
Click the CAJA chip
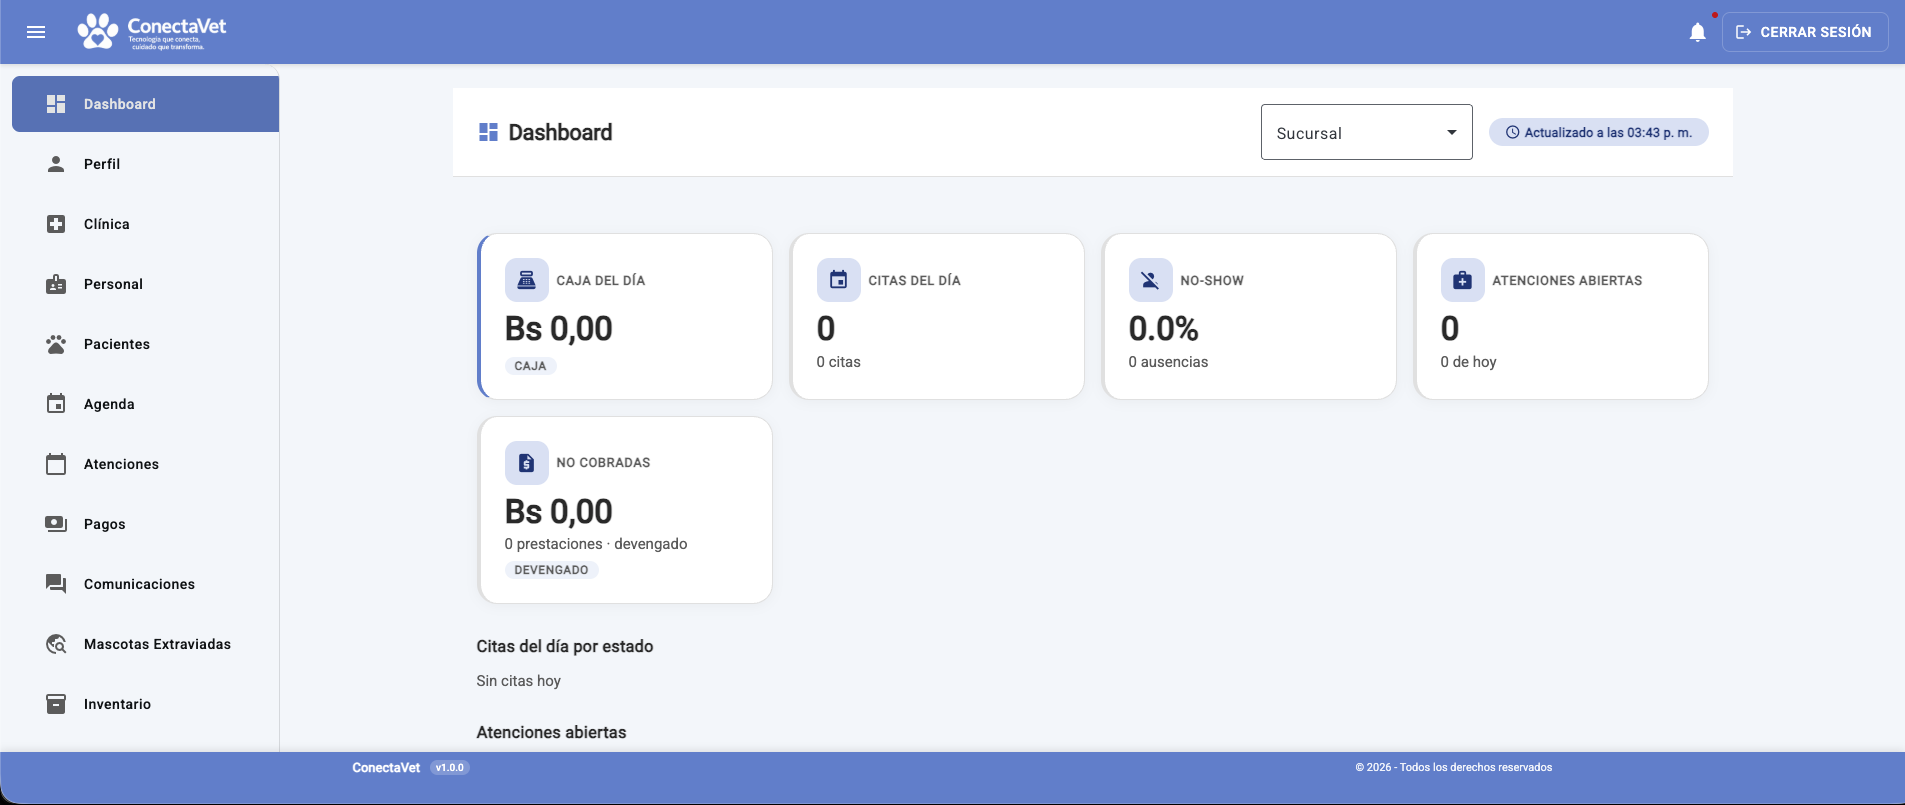[530, 366]
